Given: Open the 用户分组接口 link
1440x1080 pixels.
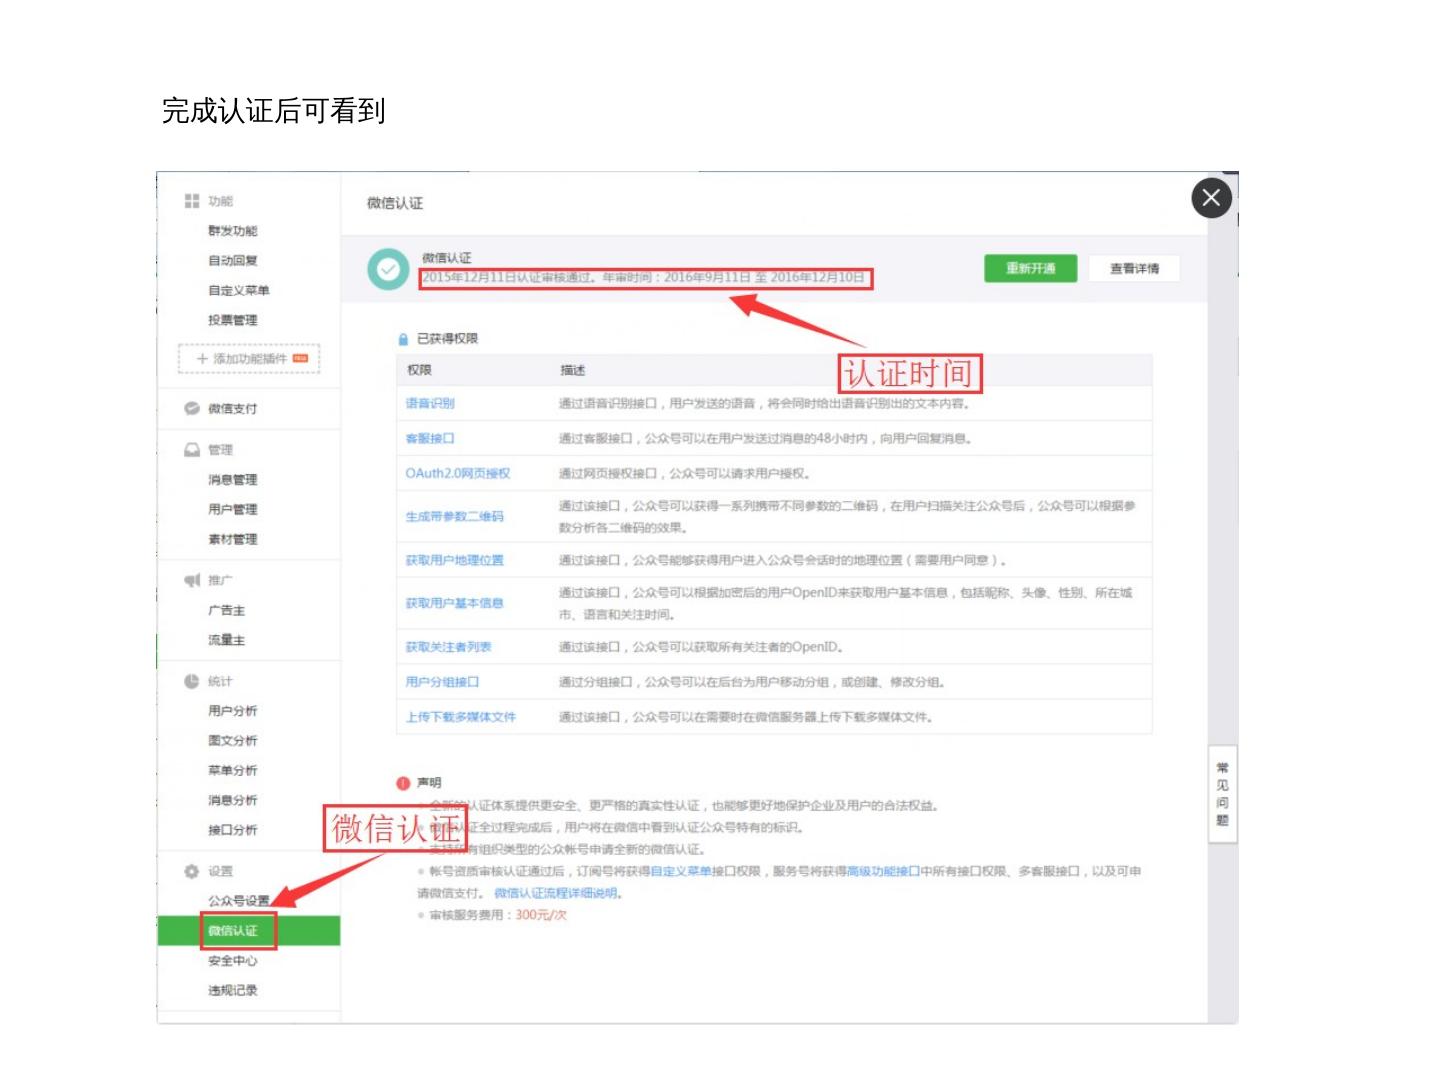Looking at the screenshot, I should click(x=442, y=682).
